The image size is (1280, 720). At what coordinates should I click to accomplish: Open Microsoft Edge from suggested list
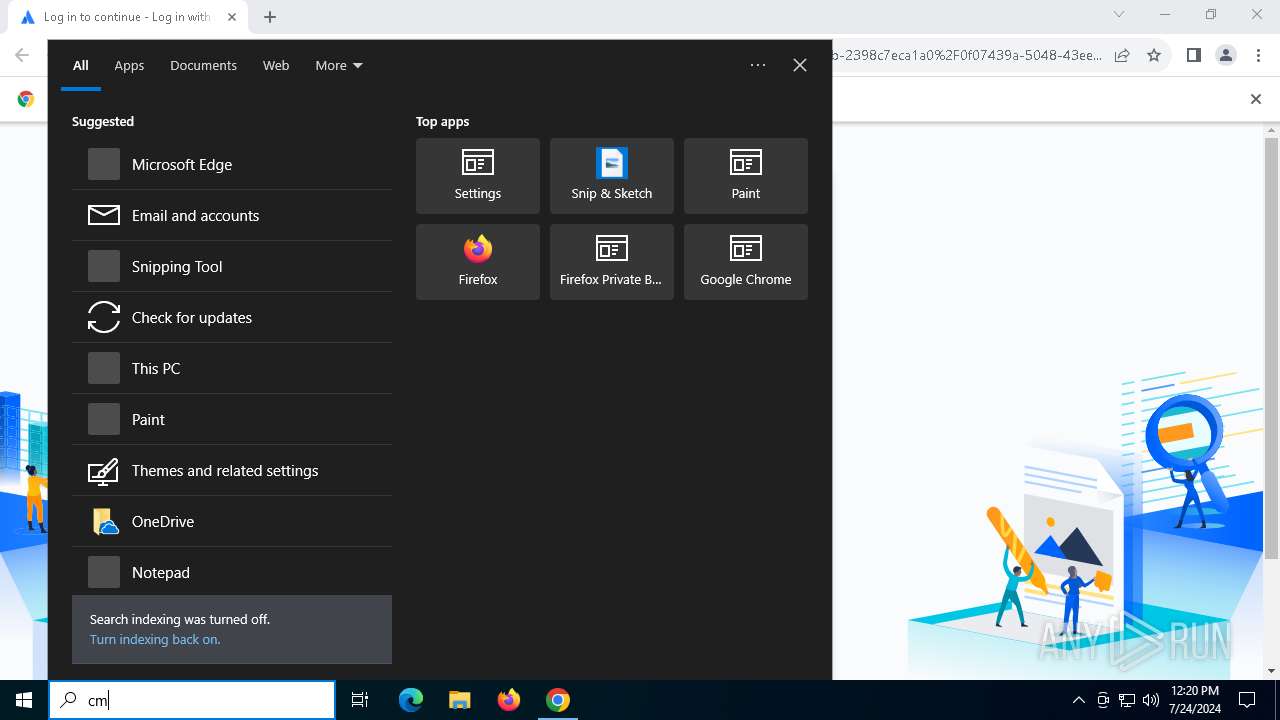click(x=232, y=164)
